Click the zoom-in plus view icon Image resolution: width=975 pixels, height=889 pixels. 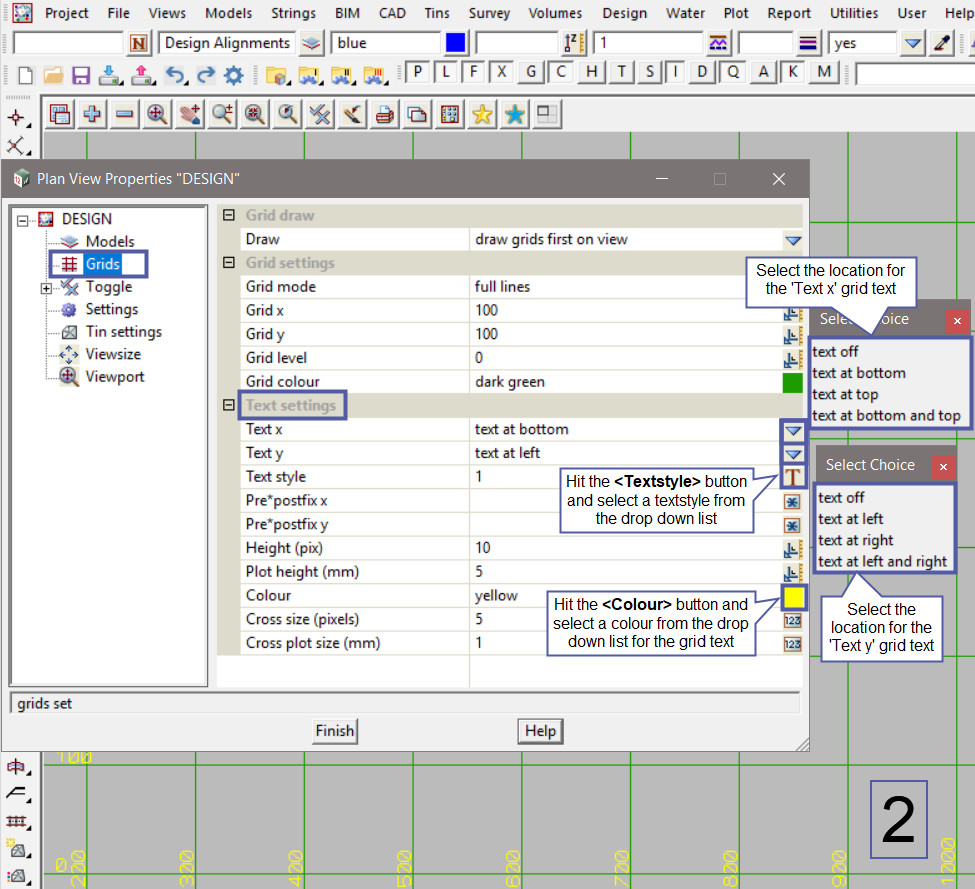point(92,115)
